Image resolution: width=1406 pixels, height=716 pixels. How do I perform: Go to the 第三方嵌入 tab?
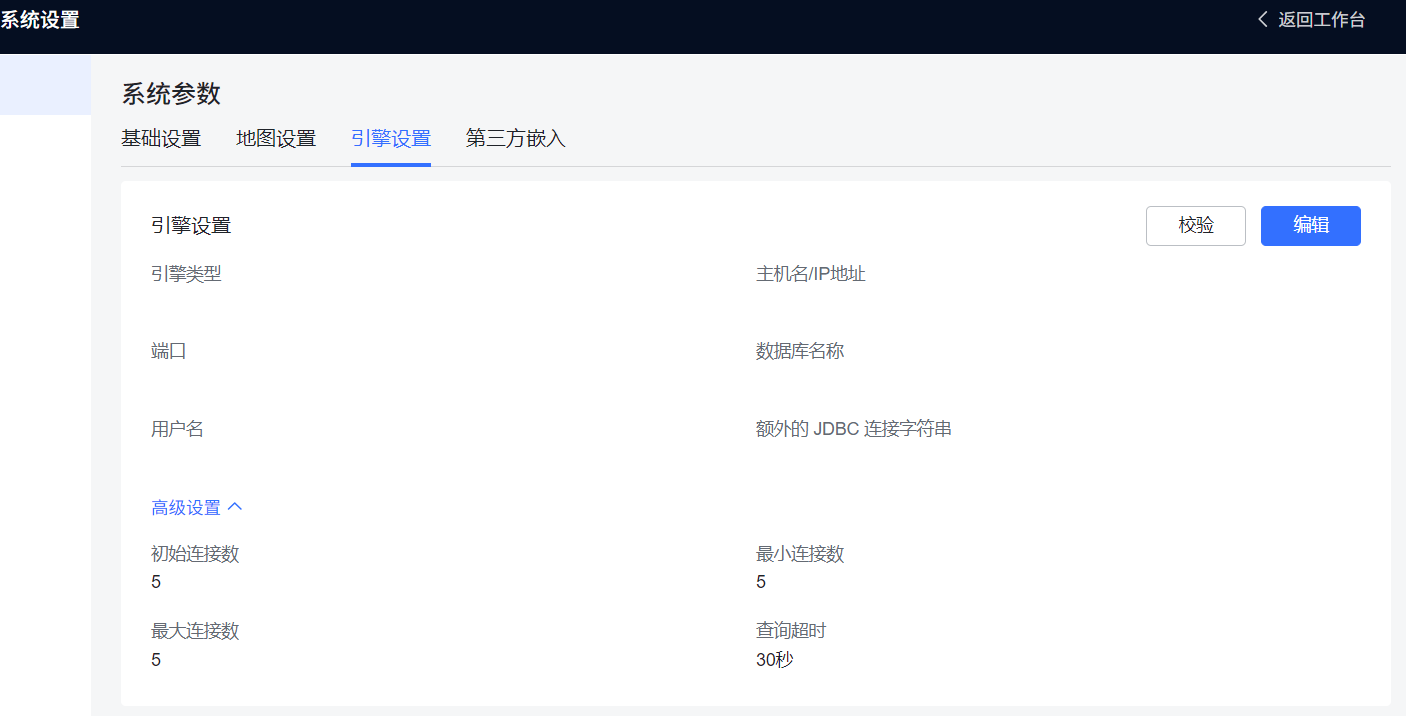[516, 139]
